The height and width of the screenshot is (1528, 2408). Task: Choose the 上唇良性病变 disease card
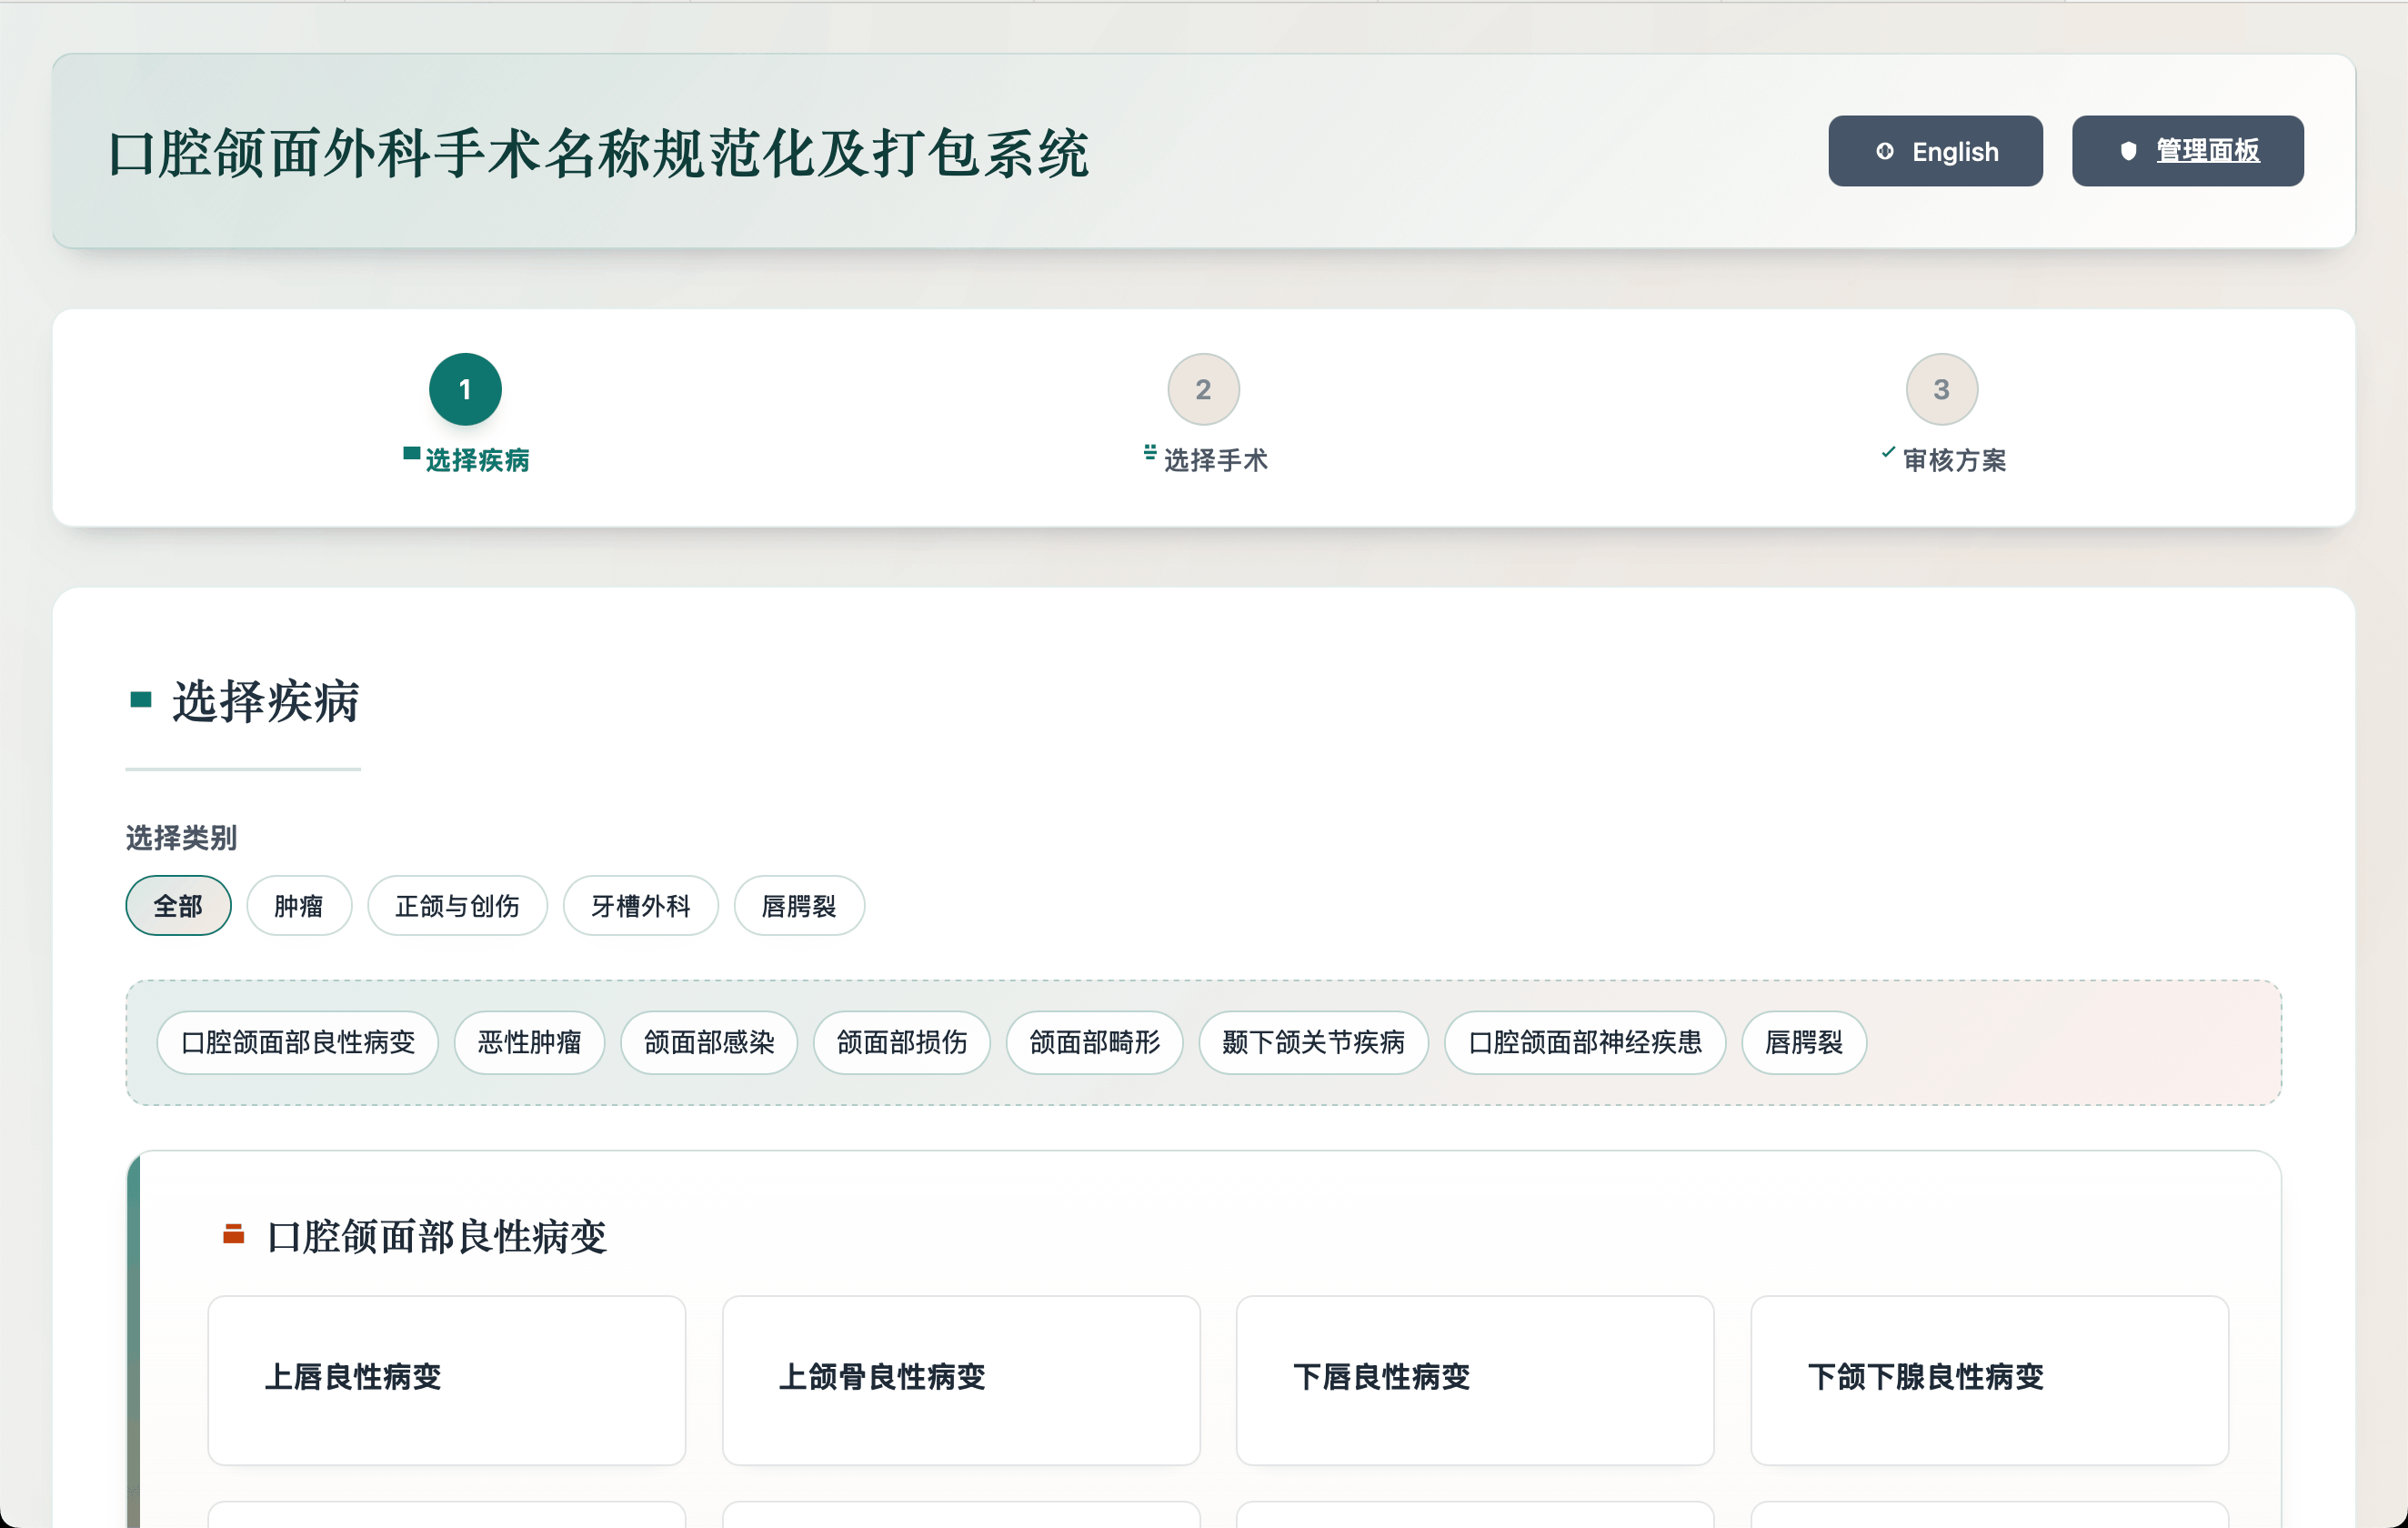pyautogui.click(x=447, y=1381)
